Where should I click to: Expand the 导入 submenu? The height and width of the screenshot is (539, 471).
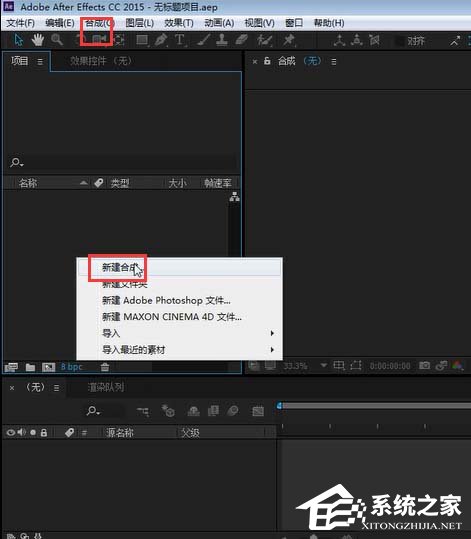pyautogui.click(x=179, y=333)
